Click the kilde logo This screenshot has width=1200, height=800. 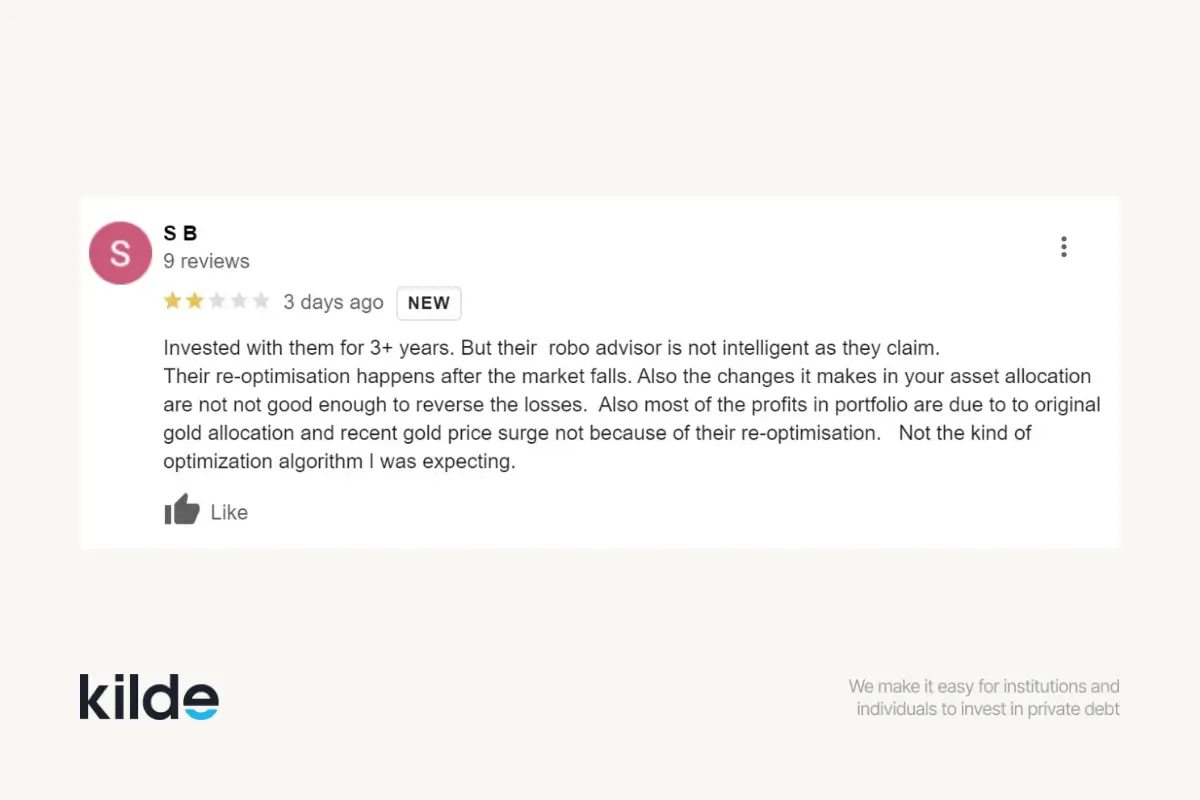148,696
